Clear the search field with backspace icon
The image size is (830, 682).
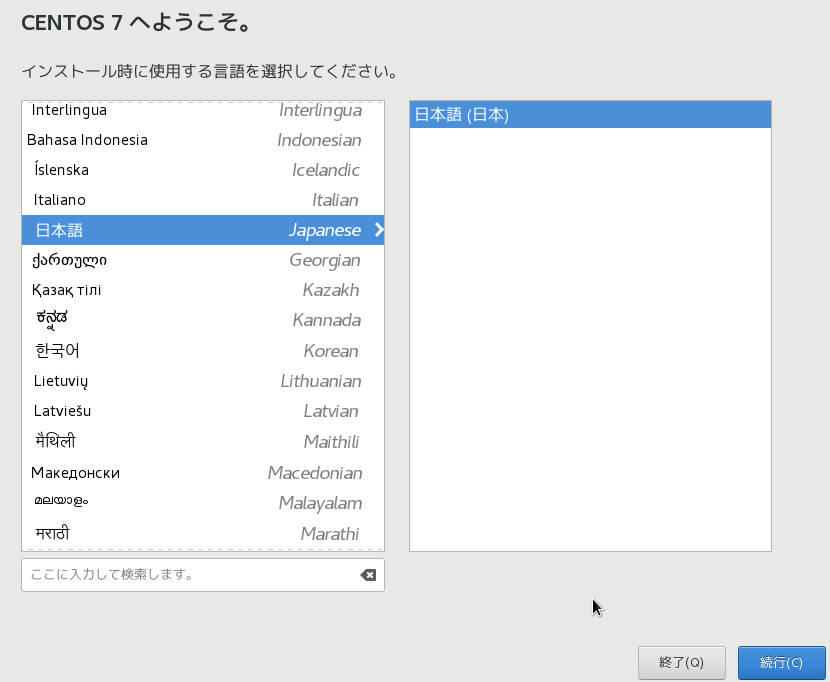point(368,575)
